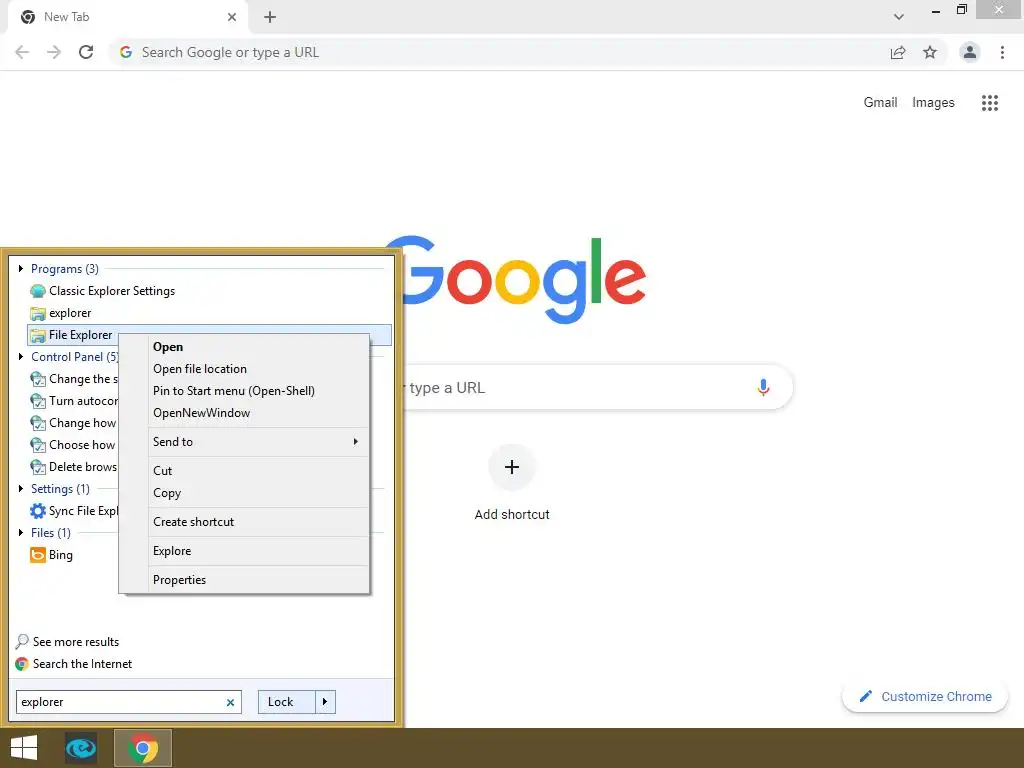This screenshot has width=1024, height=768.
Task: Click the Start menu explorer search field
Action: point(129,702)
